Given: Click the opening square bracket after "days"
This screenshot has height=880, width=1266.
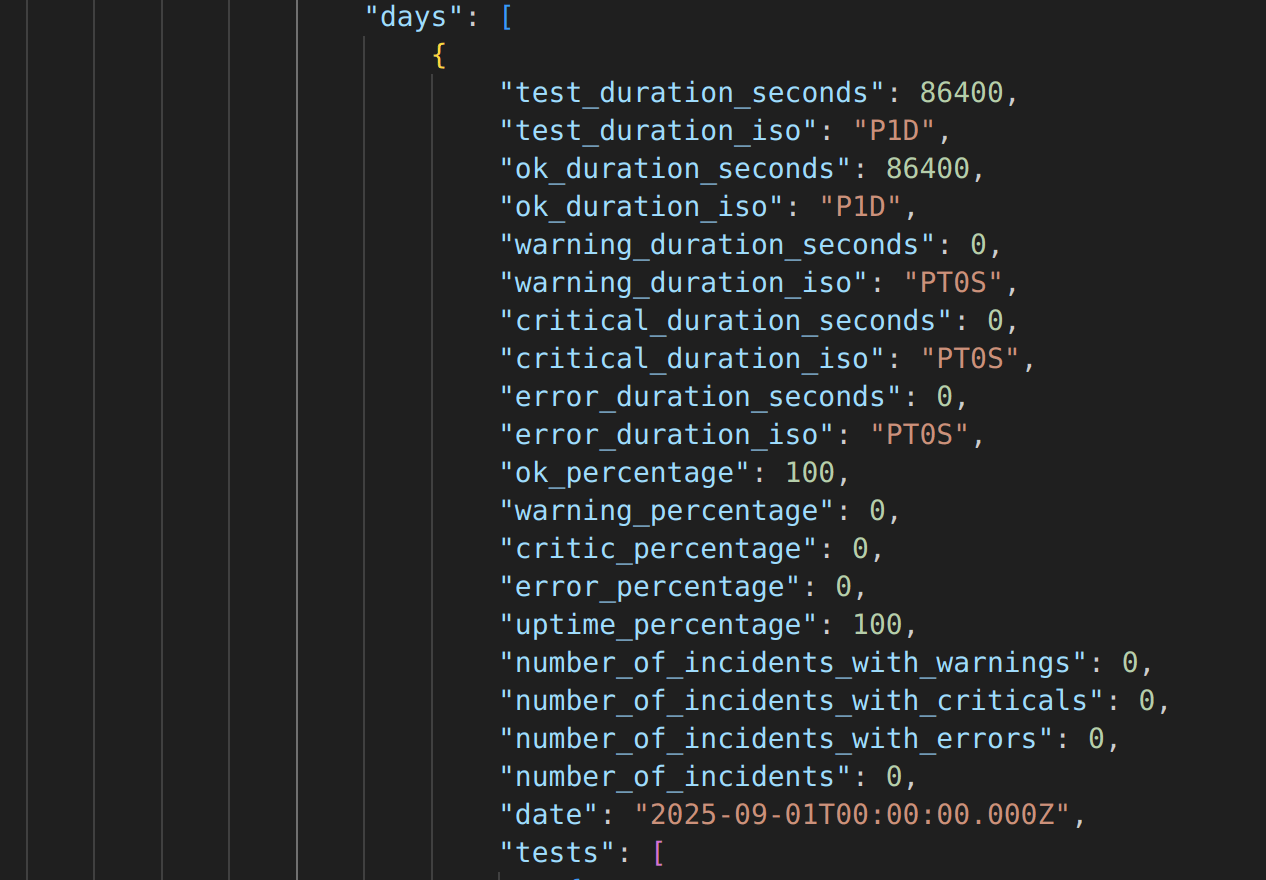Looking at the screenshot, I should coord(506,17).
